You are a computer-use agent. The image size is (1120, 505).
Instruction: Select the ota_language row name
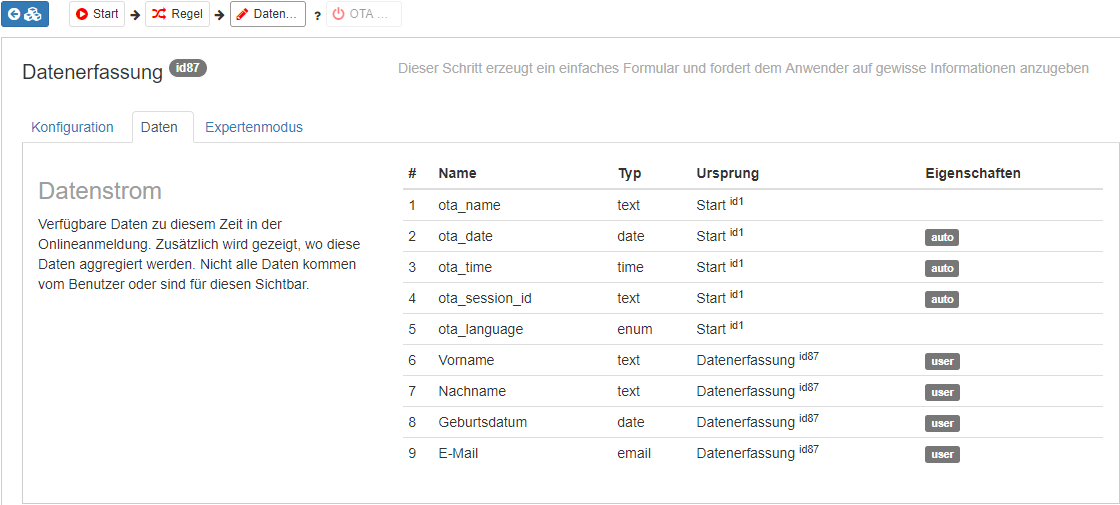(x=480, y=329)
